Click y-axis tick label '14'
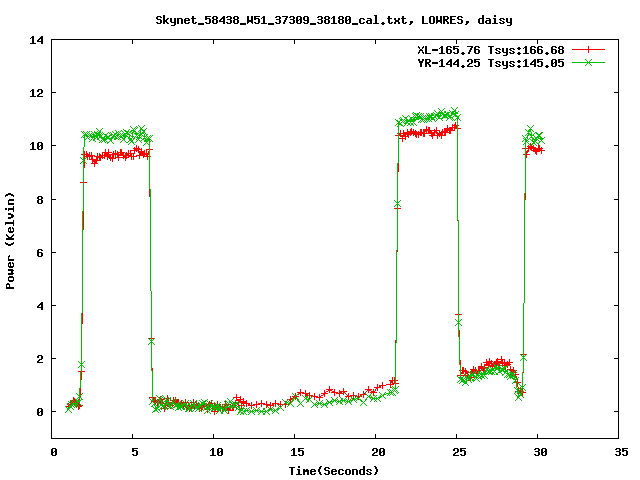The width and height of the screenshot is (640, 480). (x=36, y=40)
